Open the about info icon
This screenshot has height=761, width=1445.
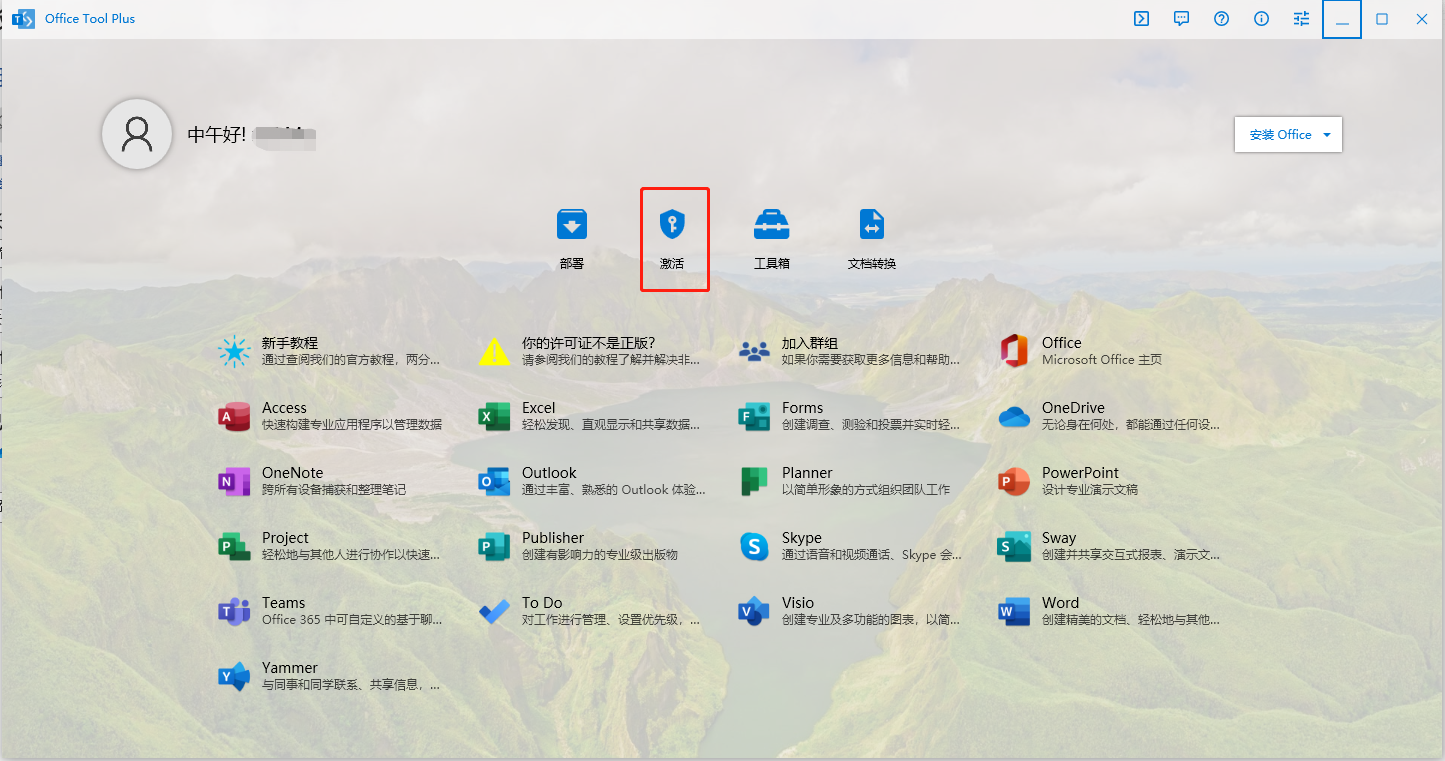point(1261,19)
